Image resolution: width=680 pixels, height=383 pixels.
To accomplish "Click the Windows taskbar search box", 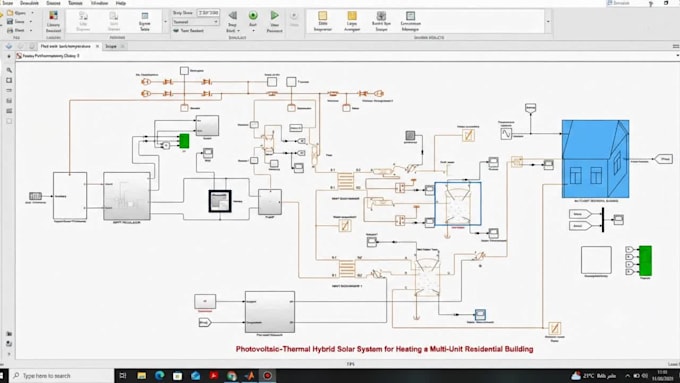I will 62,376.
